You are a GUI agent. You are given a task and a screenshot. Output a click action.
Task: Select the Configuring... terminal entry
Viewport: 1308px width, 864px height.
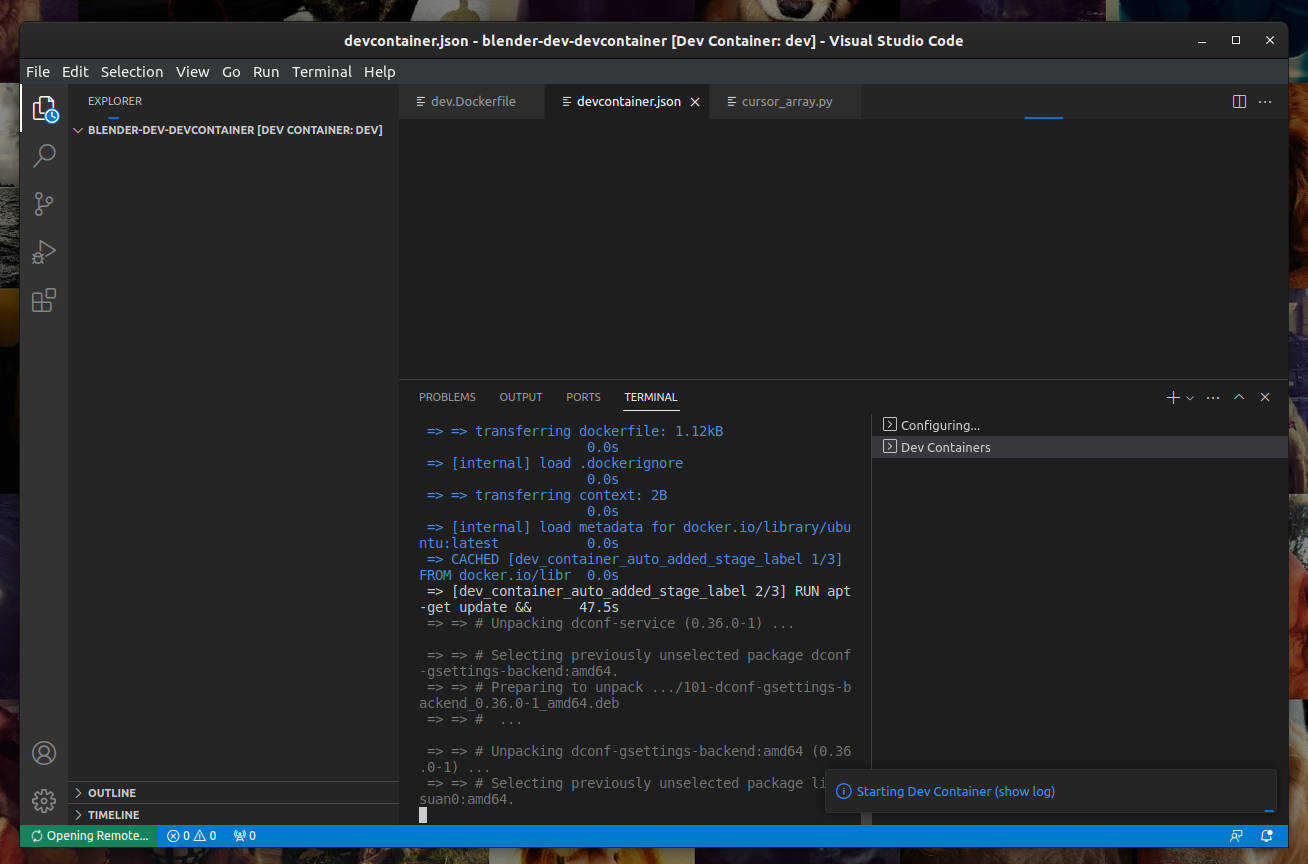1079,425
